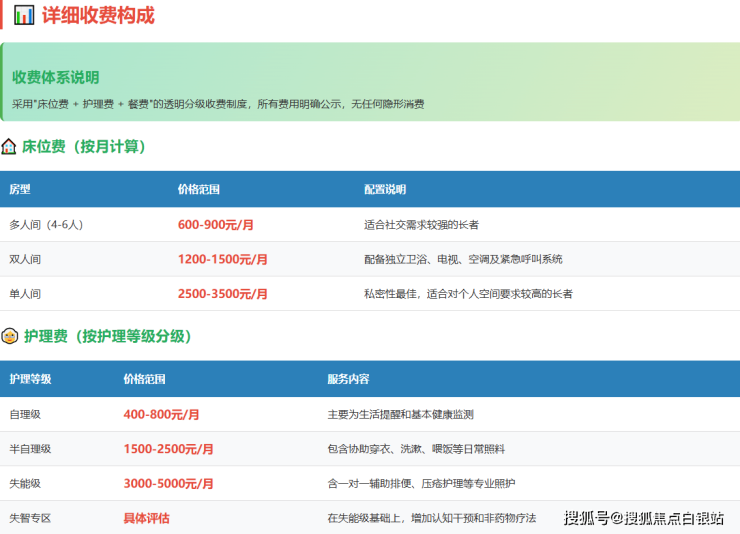Select the 自理级 row label
740x534 pixels.
point(25,414)
